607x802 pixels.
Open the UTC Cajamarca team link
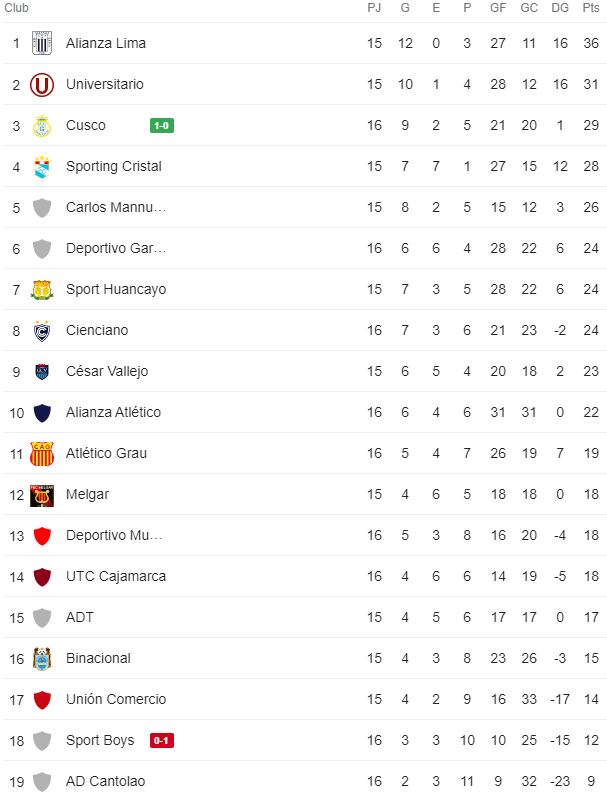(x=116, y=577)
